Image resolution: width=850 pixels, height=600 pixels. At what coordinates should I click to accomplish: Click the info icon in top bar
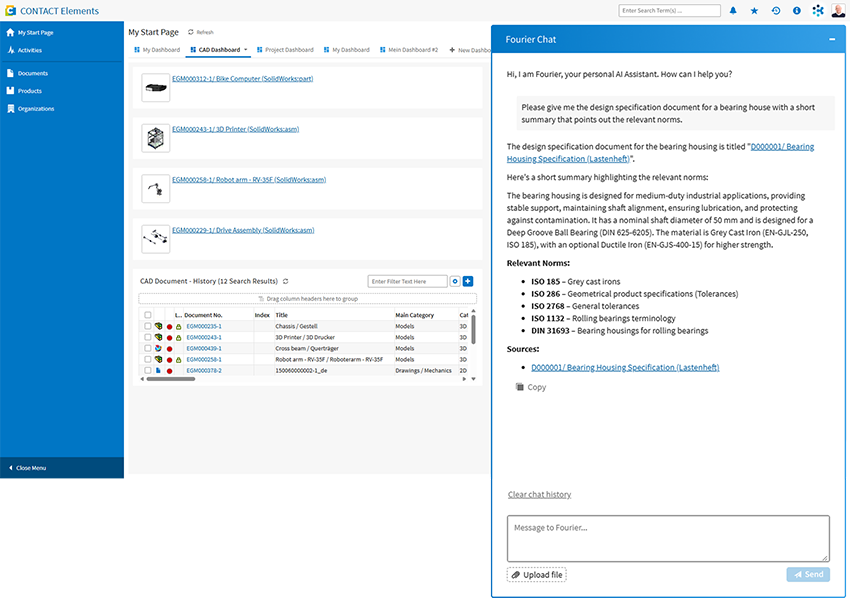(797, 11)
